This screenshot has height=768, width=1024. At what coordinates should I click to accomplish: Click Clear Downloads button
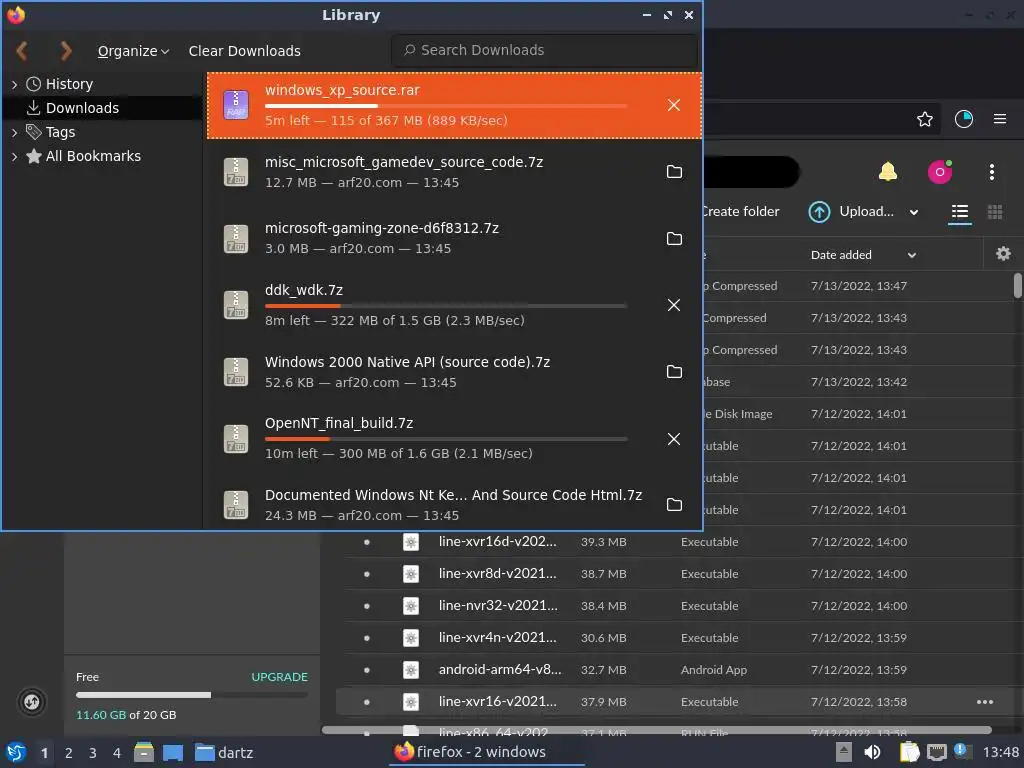pos(244,51)
